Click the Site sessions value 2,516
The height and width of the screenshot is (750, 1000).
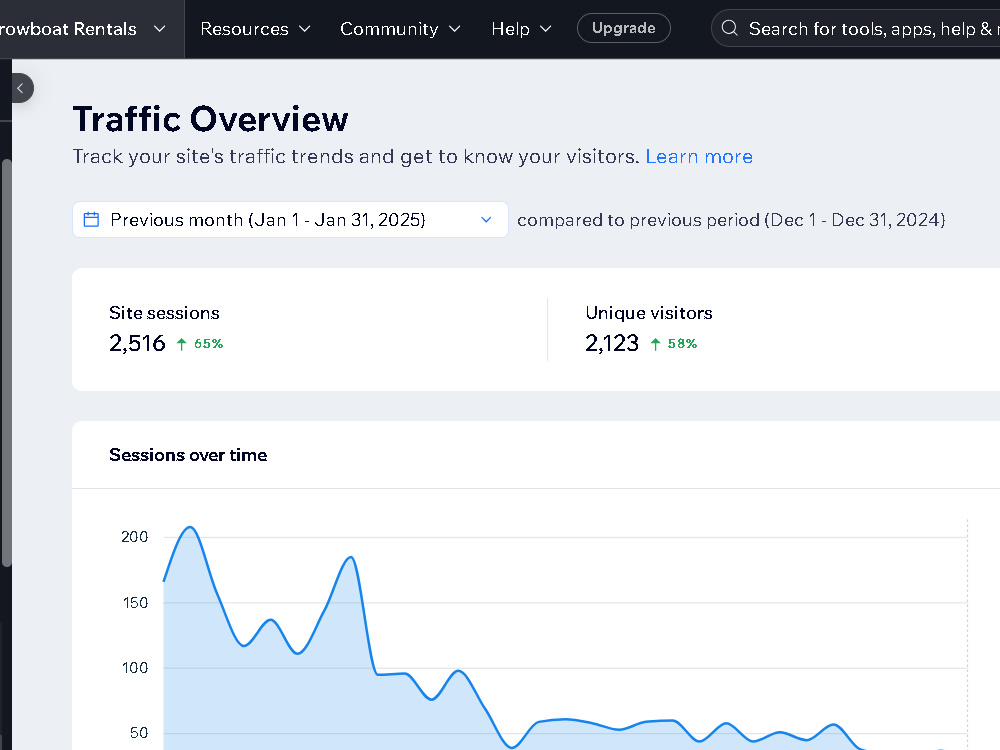point(137,343)
